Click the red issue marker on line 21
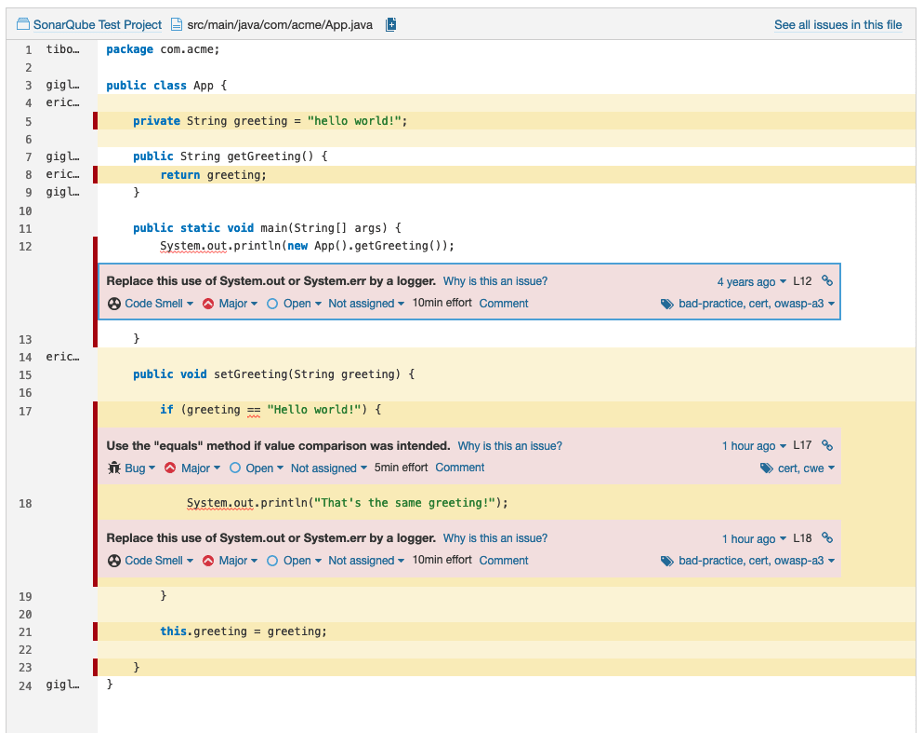This screenshot has width=924, height=734. coord(95,631)
